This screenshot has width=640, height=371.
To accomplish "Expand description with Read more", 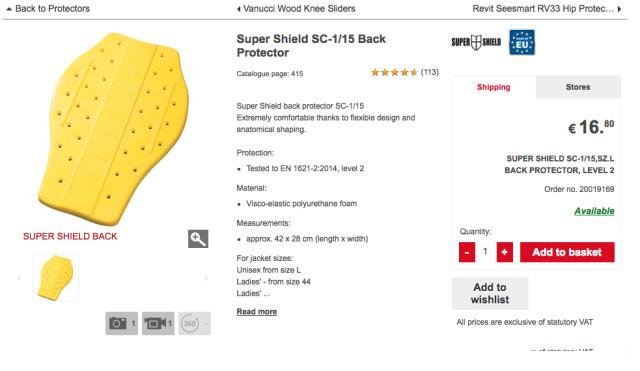I will click(257, 311).
